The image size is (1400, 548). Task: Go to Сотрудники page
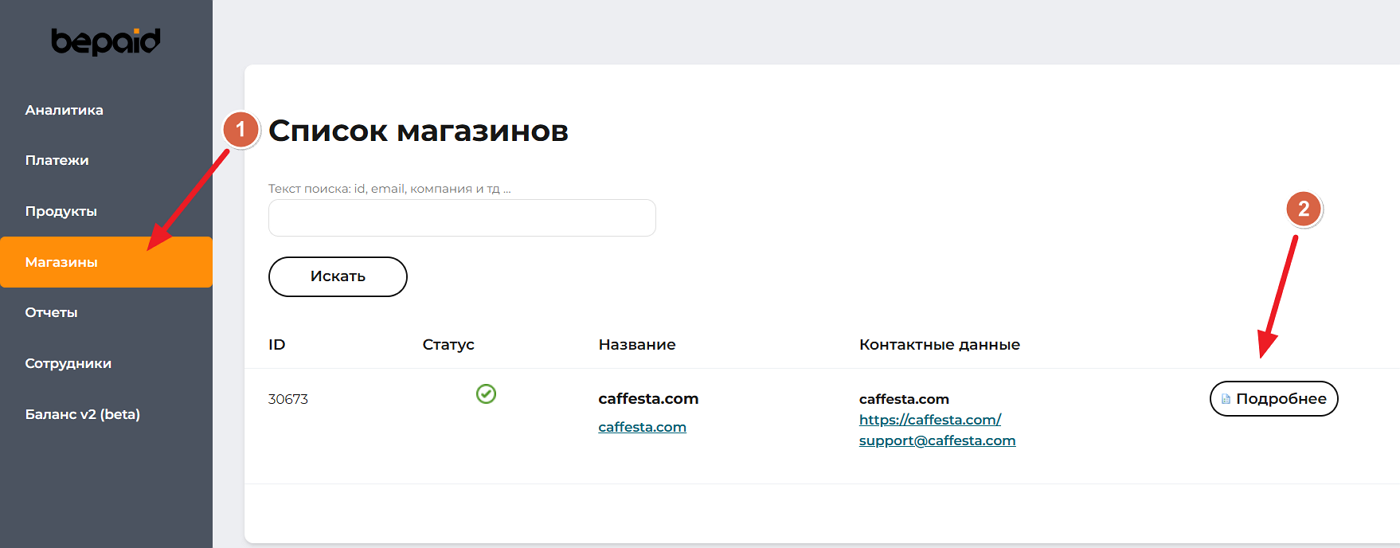[x=68, y=363]
